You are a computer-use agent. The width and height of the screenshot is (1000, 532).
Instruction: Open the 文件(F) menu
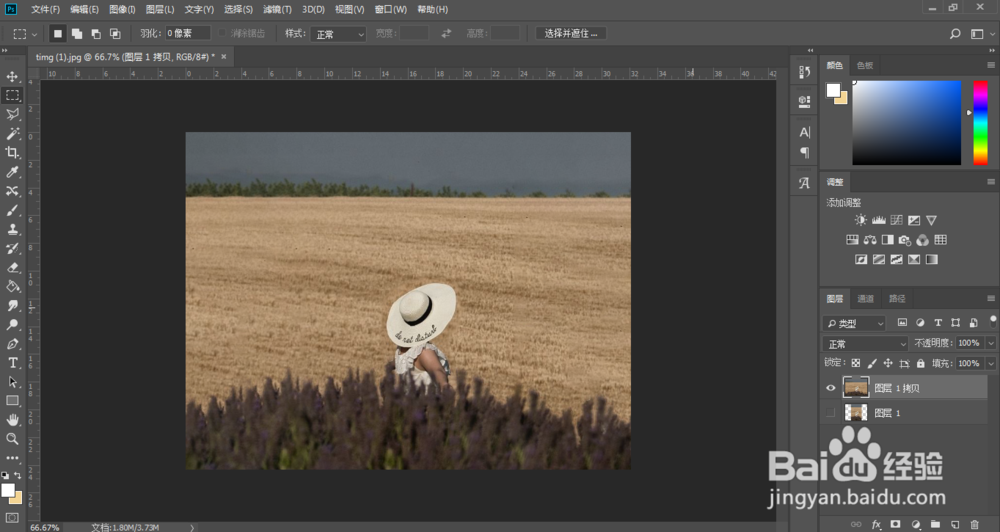coord(45,10)
